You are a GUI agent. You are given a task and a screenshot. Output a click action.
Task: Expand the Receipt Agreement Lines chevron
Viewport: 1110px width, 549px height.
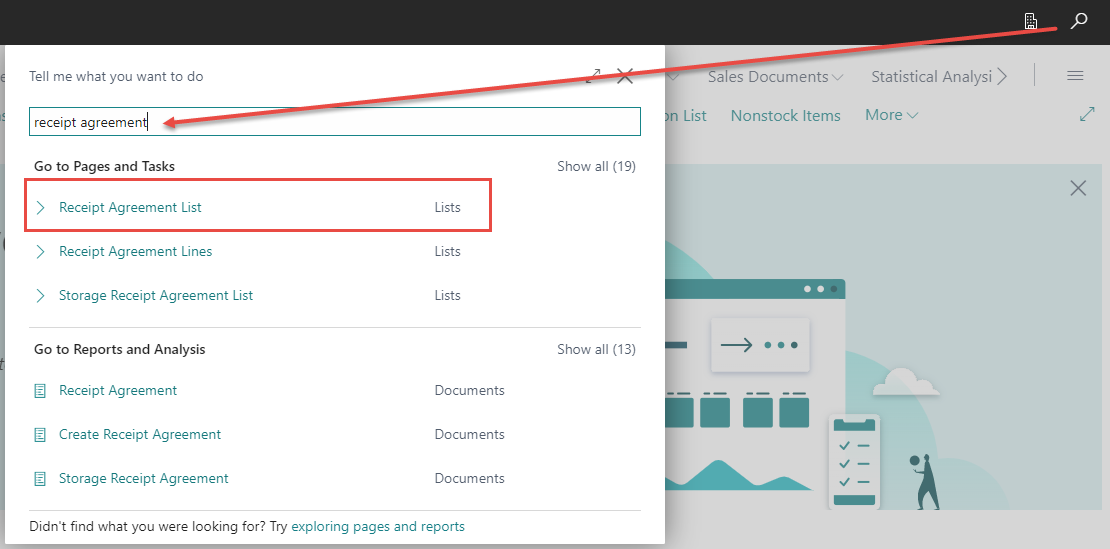click(41, 252)
